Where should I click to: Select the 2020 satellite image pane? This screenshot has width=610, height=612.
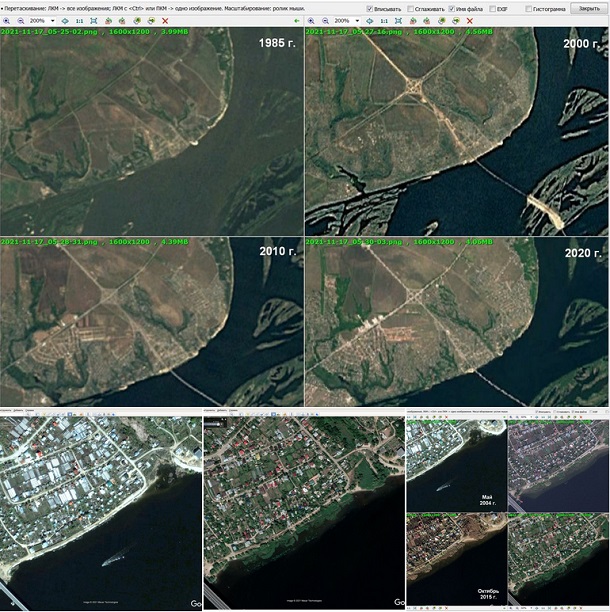457,322
